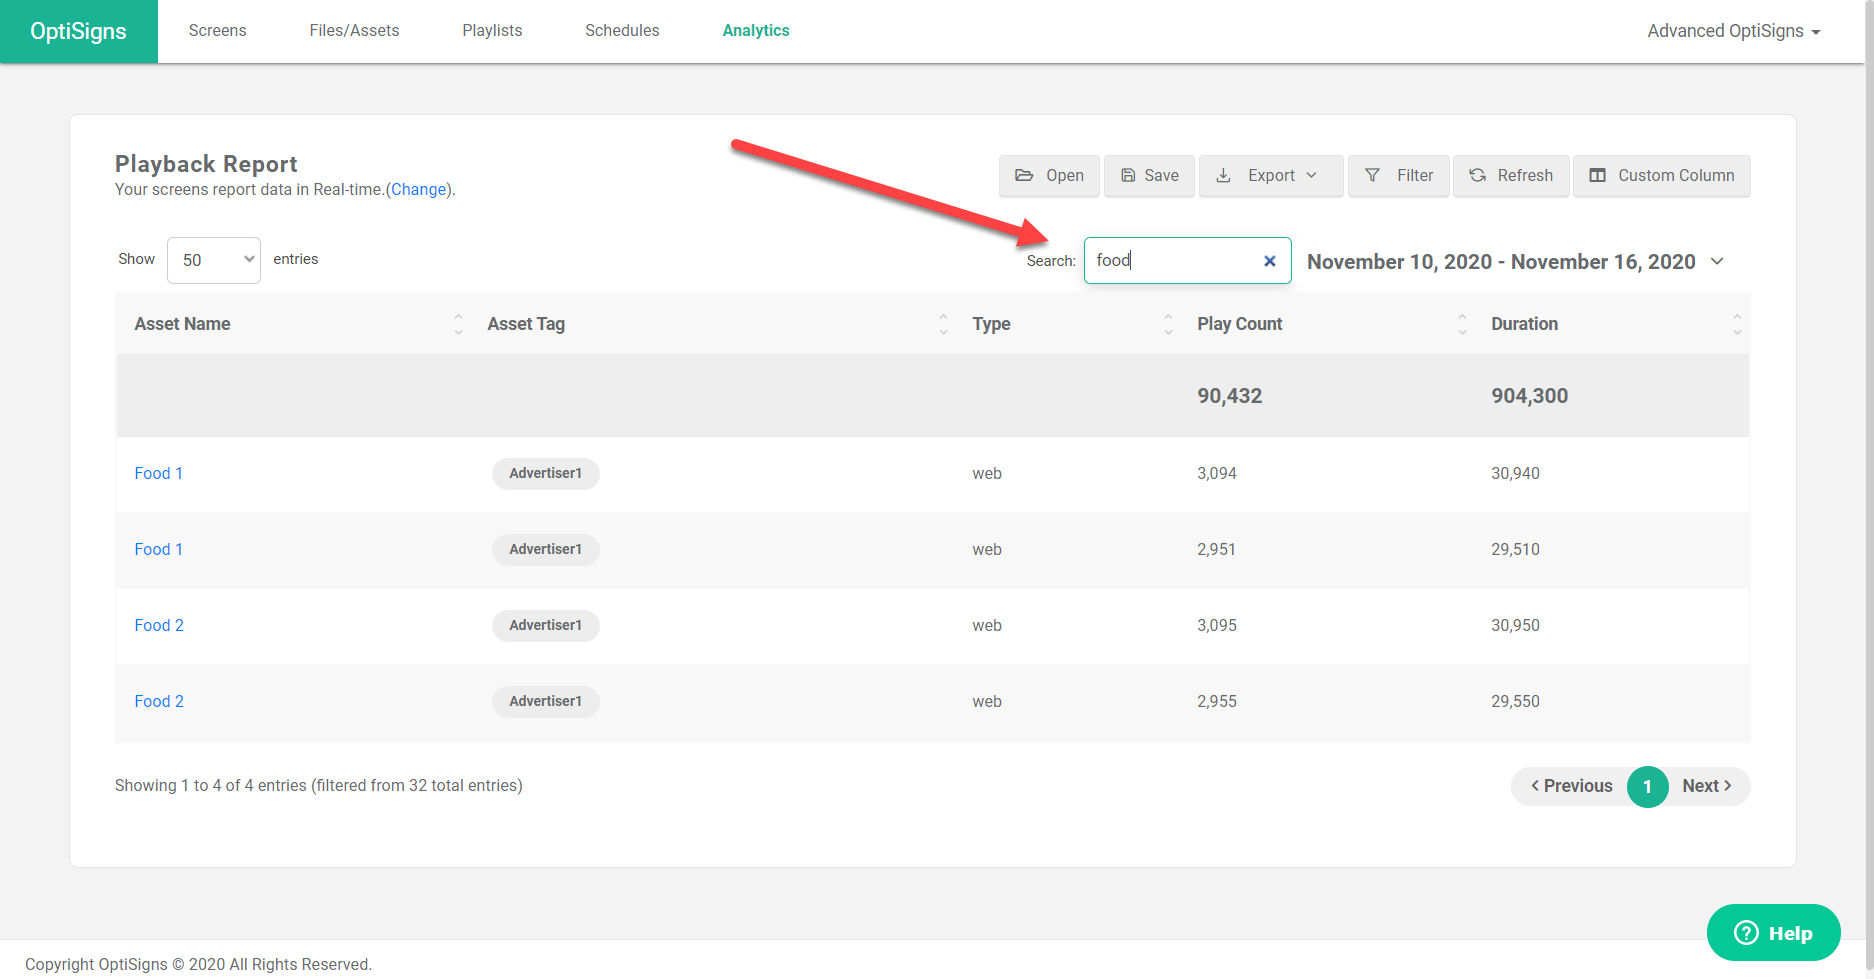The width and height of the screenshot is (1874, 979).
Task: Select the Analytics tab
Action: (x=756, y=31)
